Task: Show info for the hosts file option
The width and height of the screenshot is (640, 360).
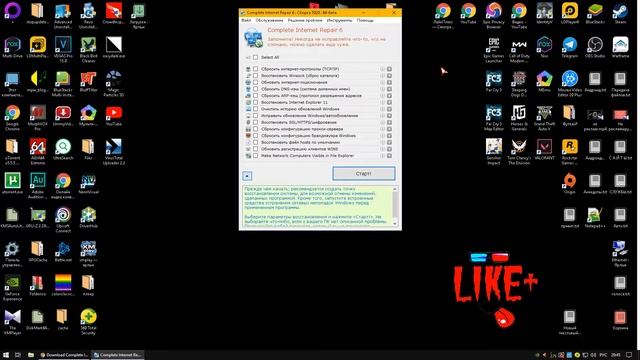Action: 382,142
